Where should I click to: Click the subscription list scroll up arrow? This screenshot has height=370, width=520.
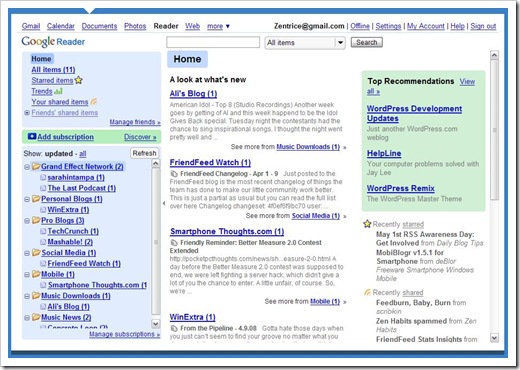(x=156, y=163)
